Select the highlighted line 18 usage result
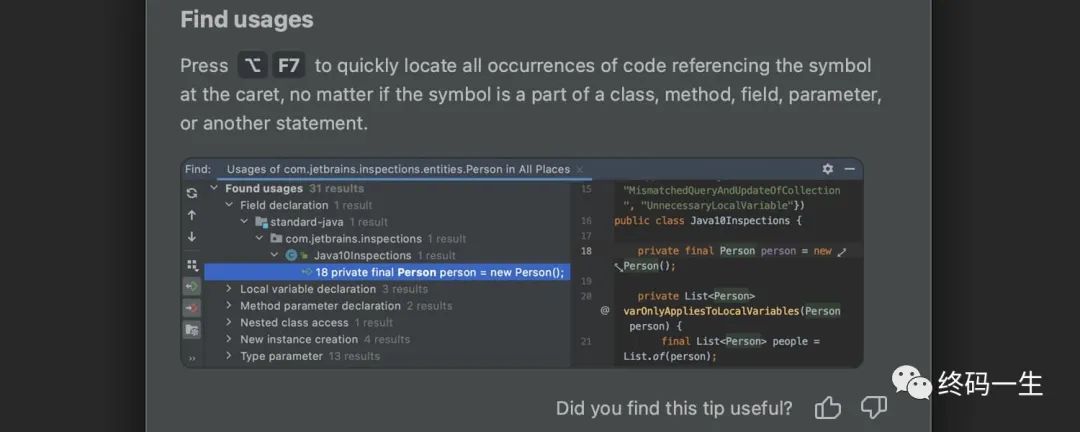Image resolution: width=1080 pixels, height=432 pixels. (x=387, y=272)
